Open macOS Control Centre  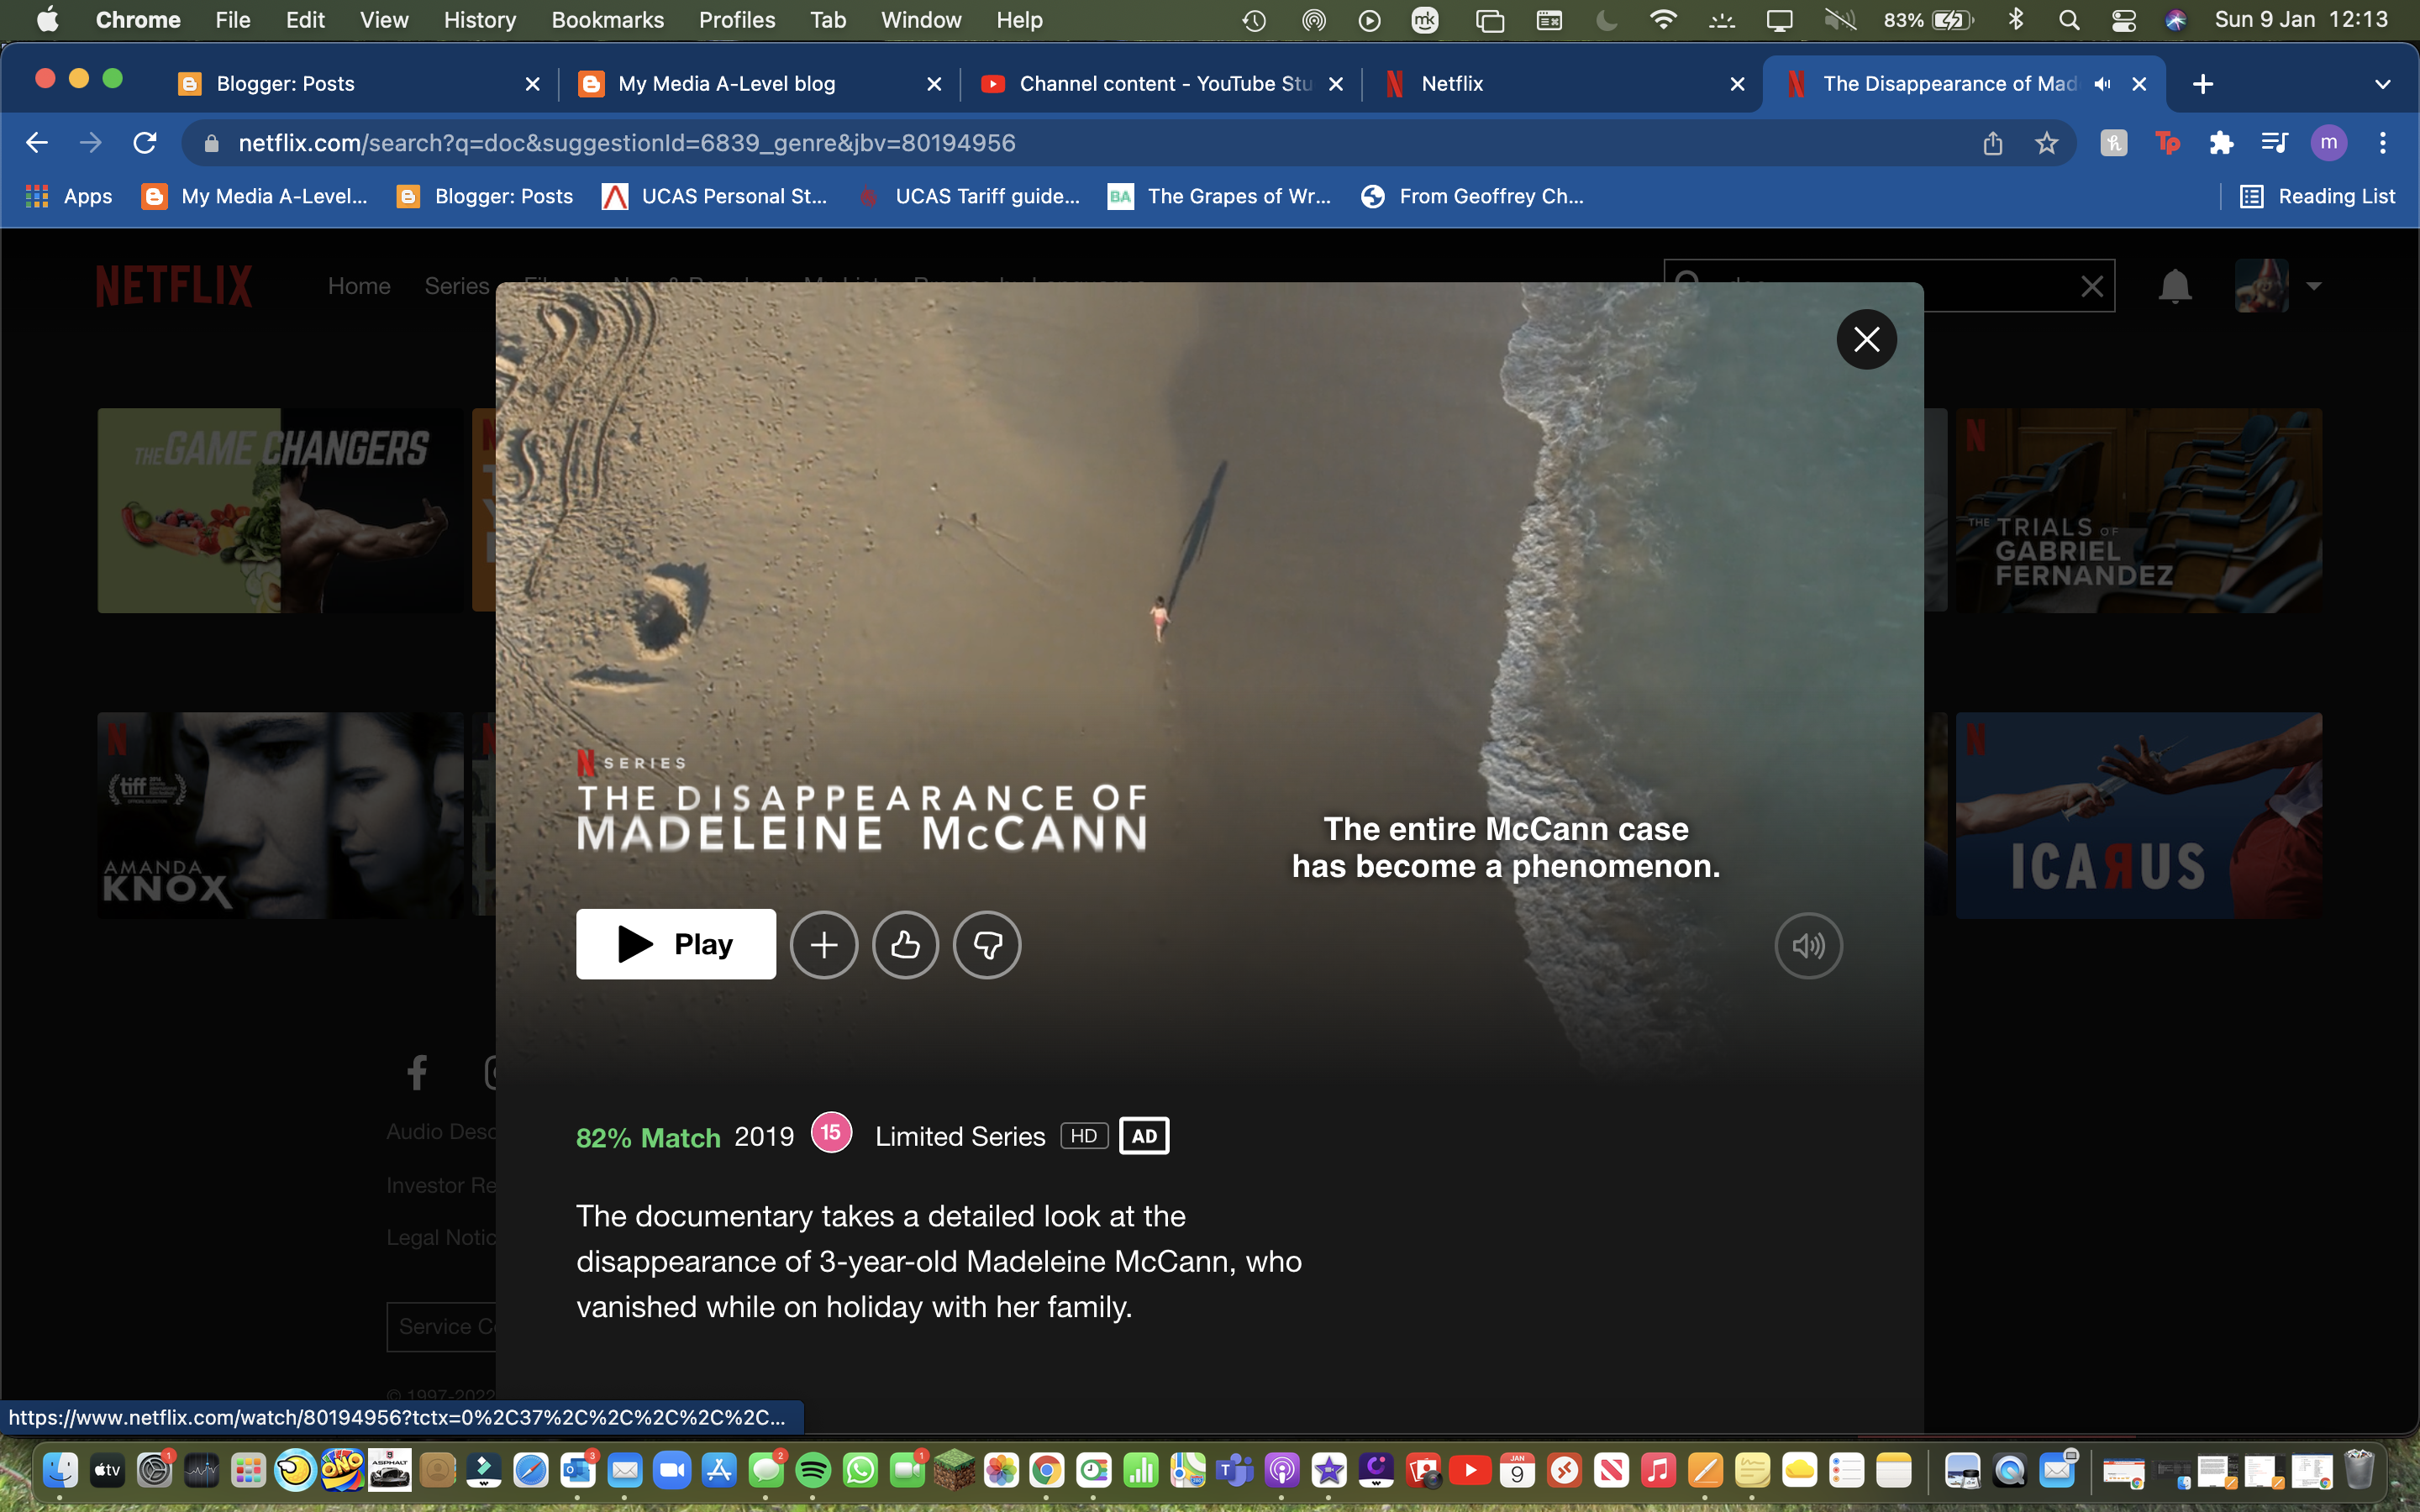[2123, 20]
